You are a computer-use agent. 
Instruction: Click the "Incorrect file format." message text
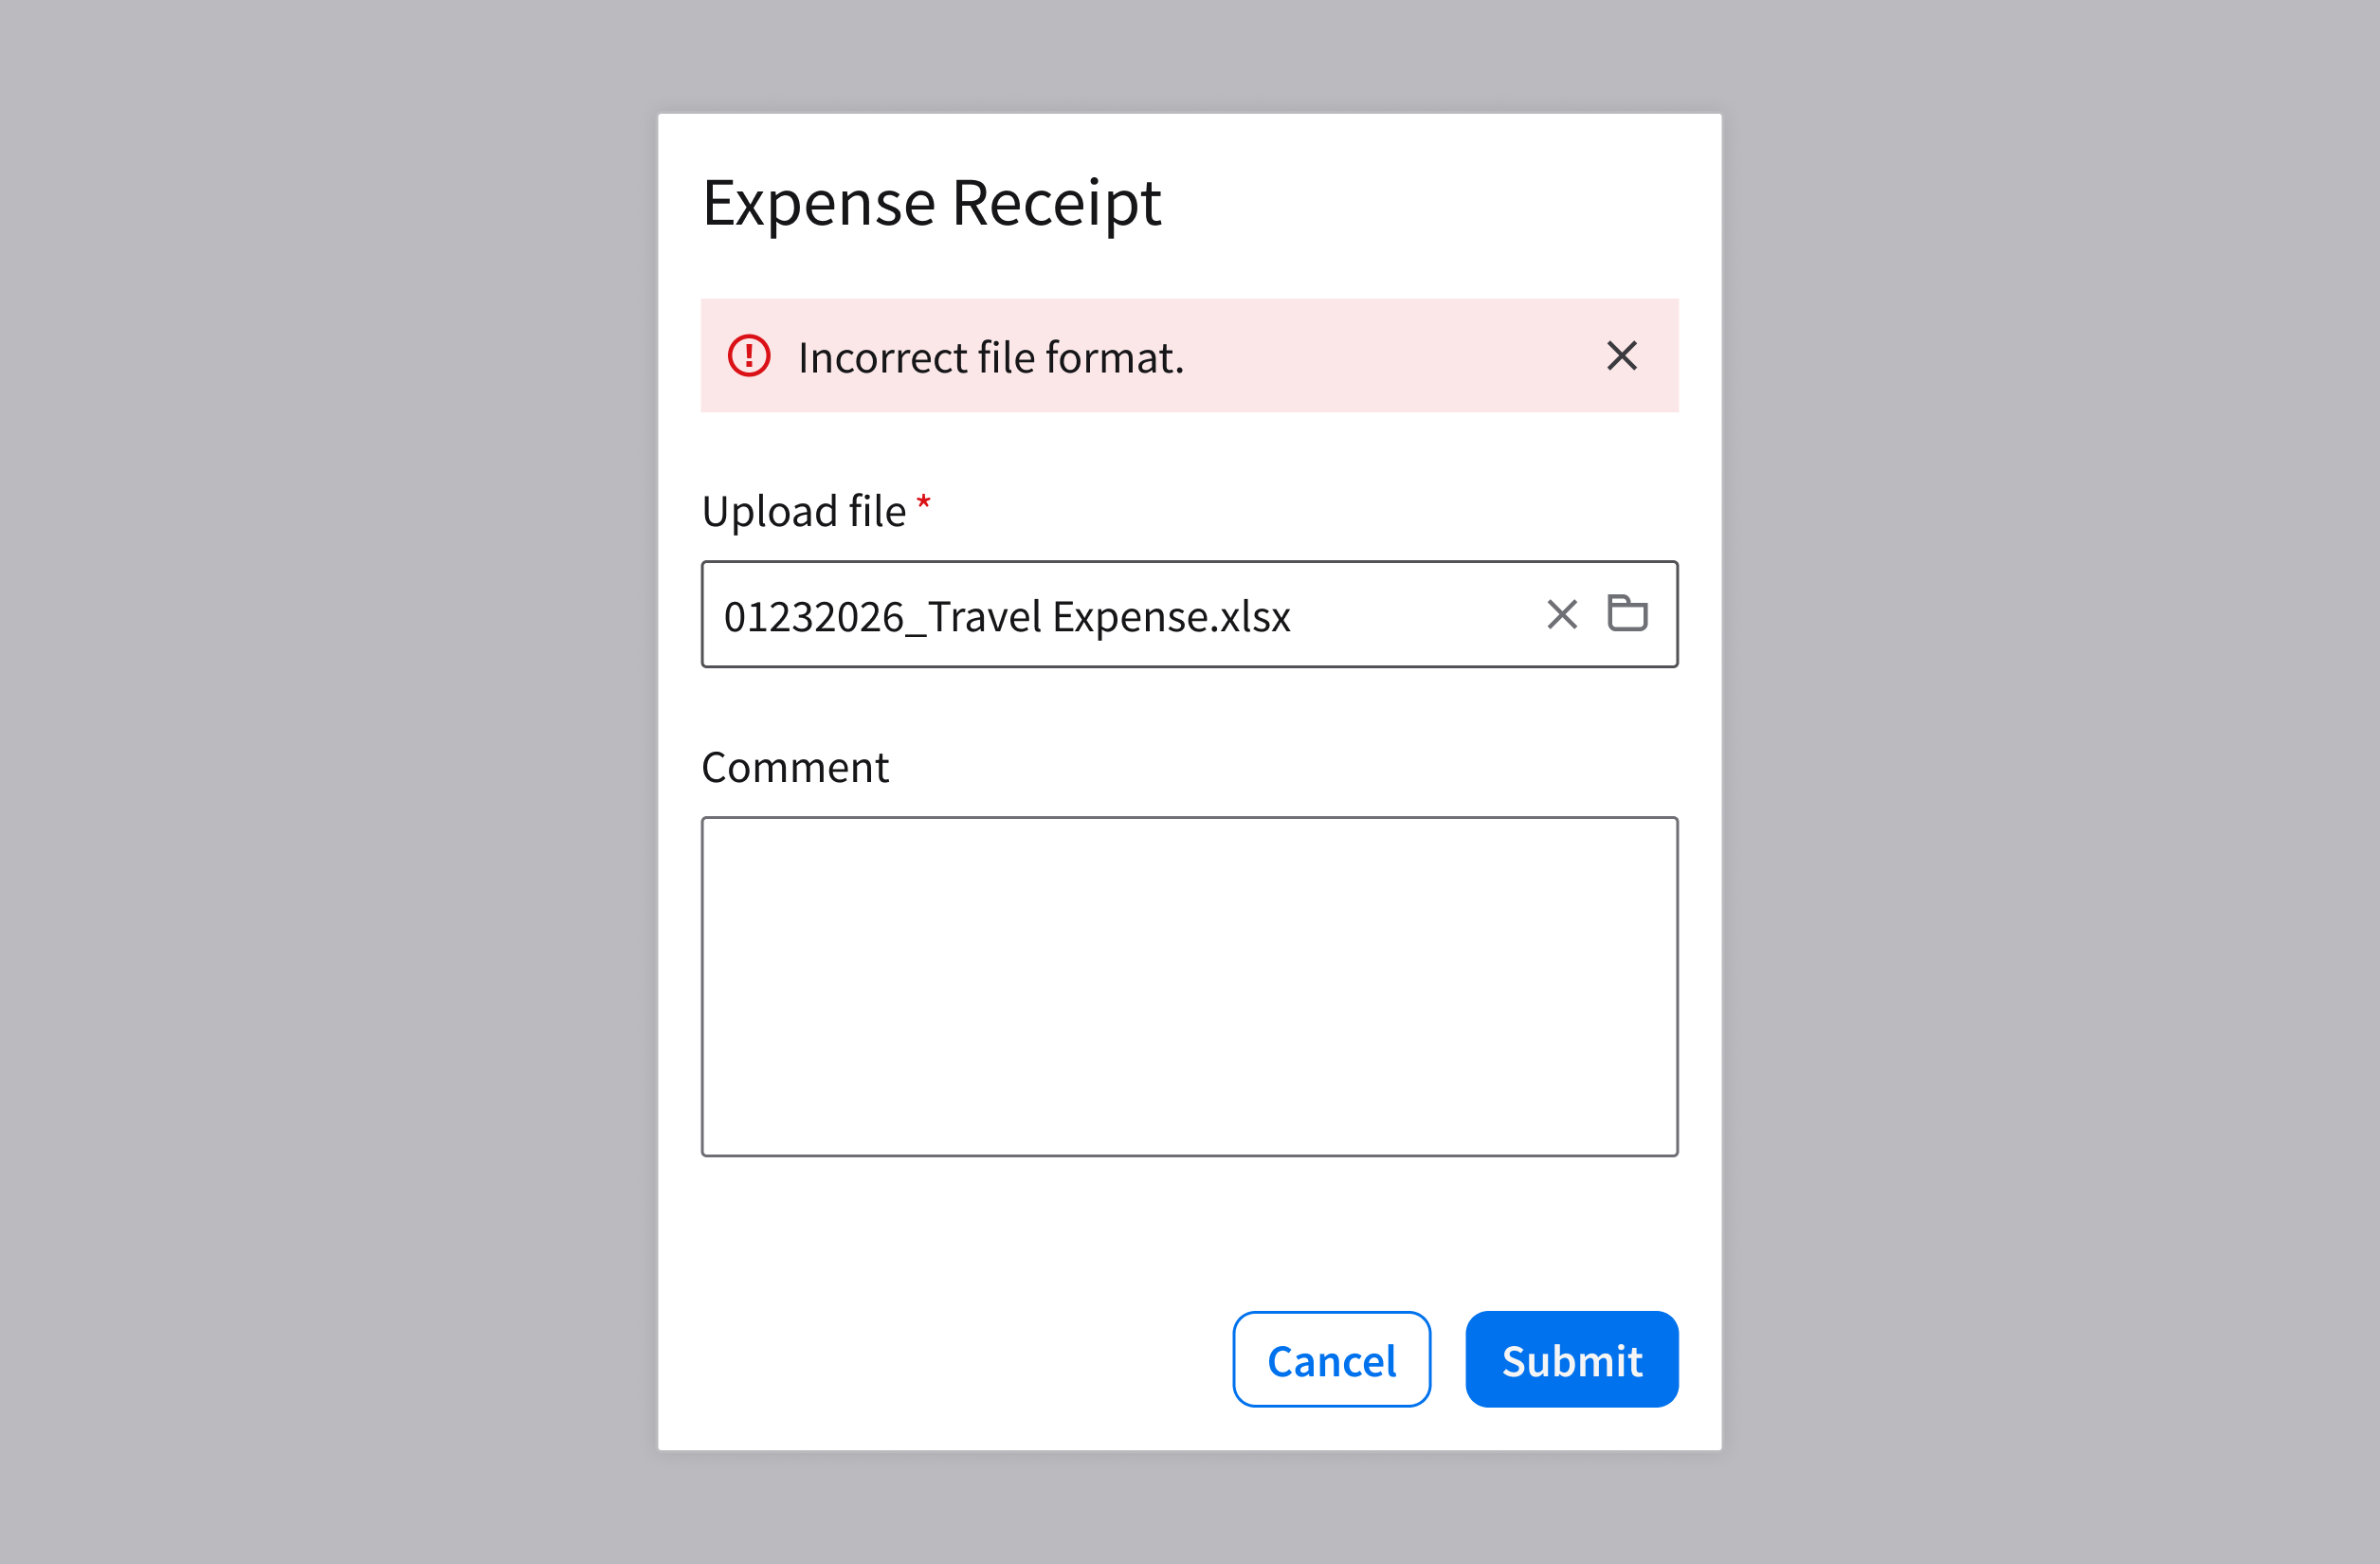(x=990, y=358)
